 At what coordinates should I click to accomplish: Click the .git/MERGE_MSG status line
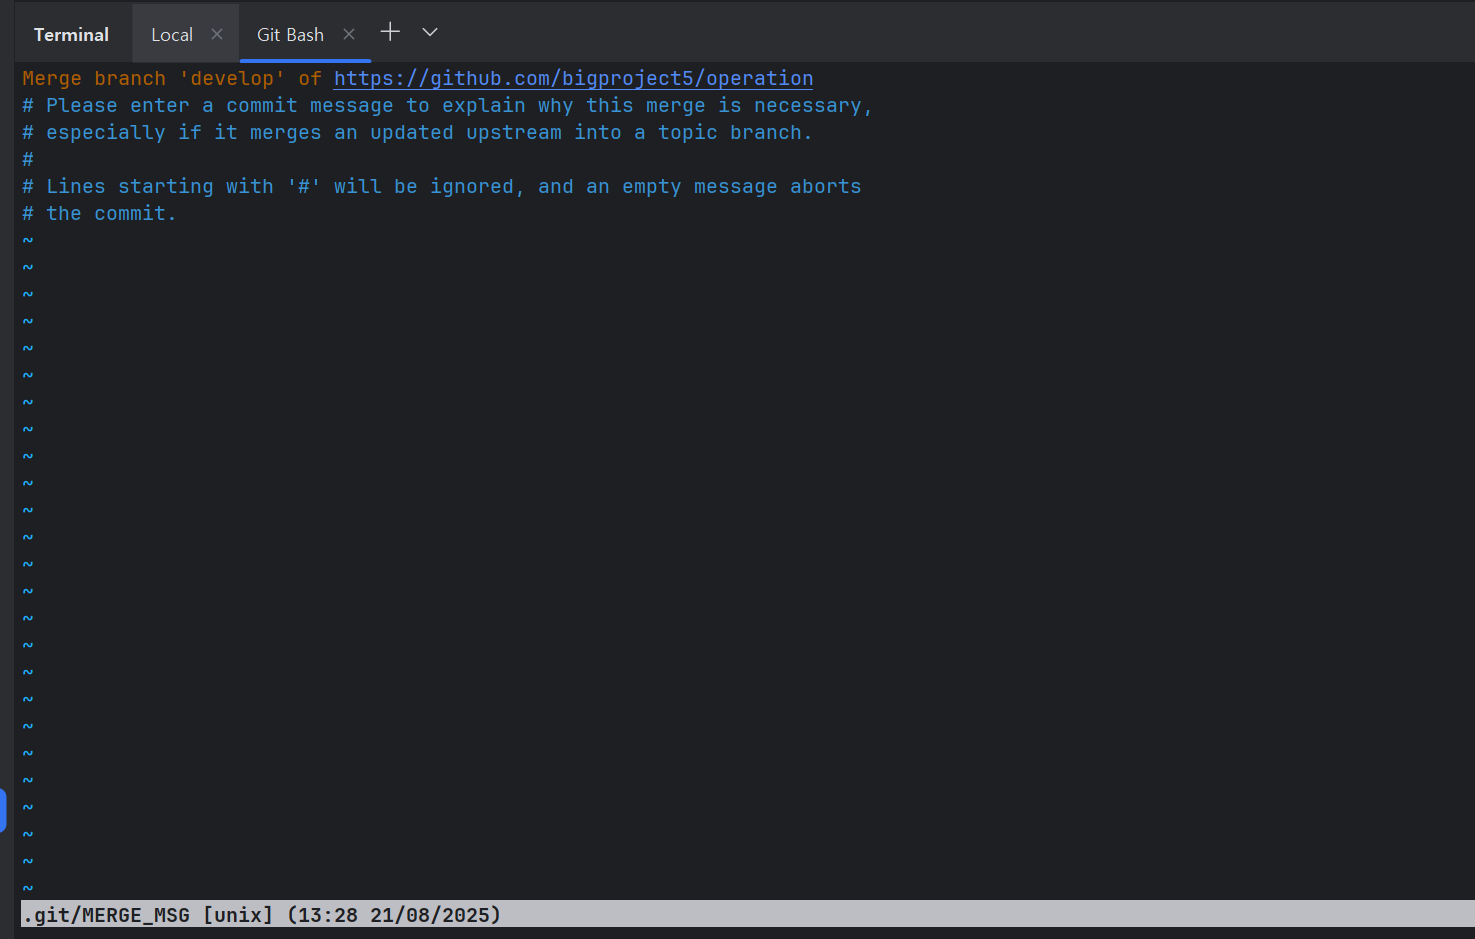747,914
